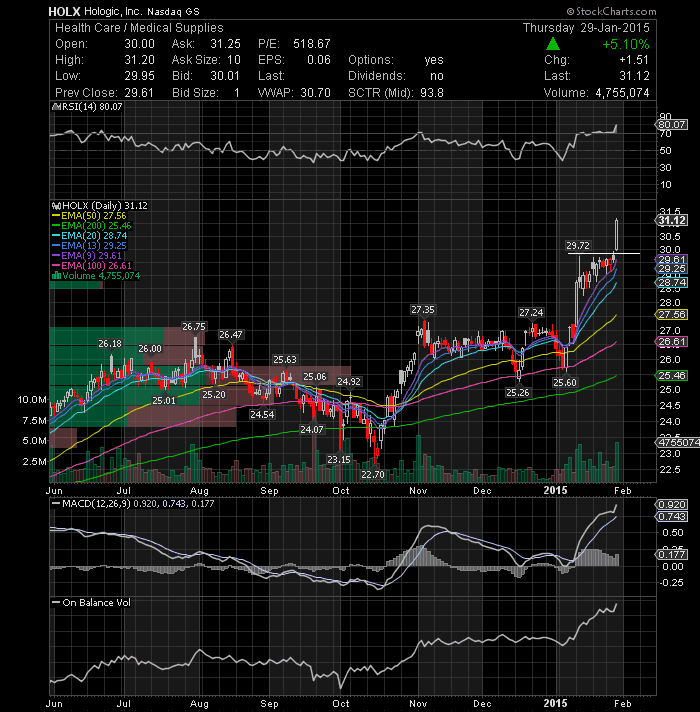Select the Ask value '31.25'

[225, 44]
